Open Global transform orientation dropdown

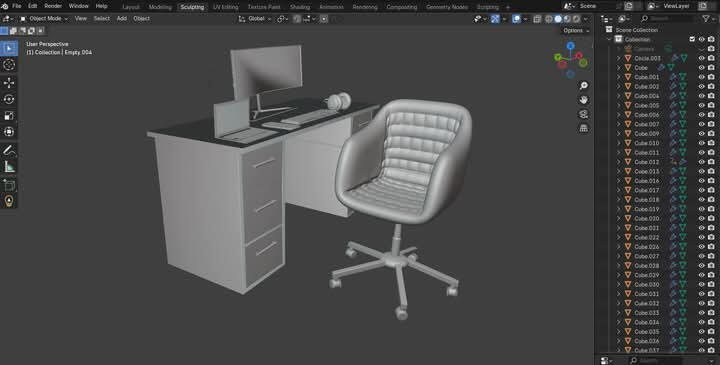[255, 19]
